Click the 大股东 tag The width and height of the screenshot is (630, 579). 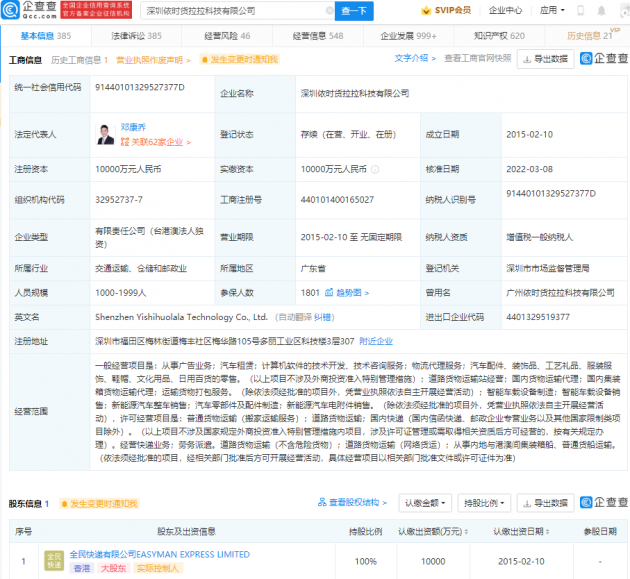click(x=113, y=568)
